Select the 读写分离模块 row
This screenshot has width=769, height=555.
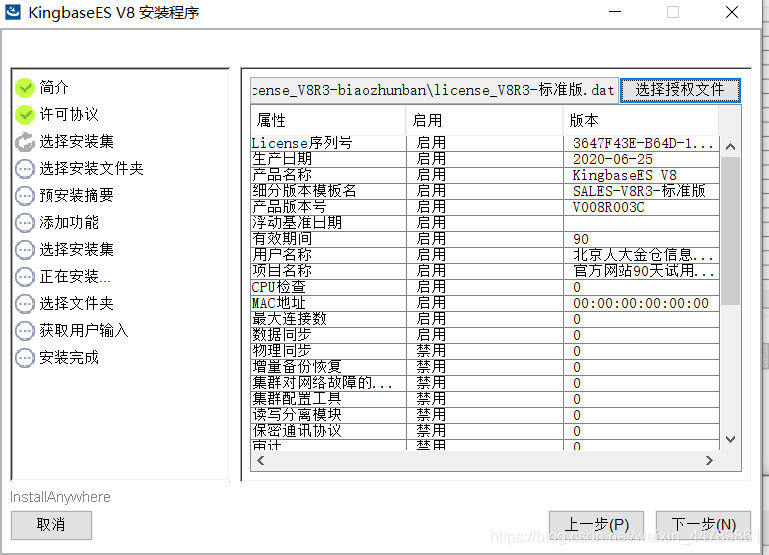(x=485, y=415)
